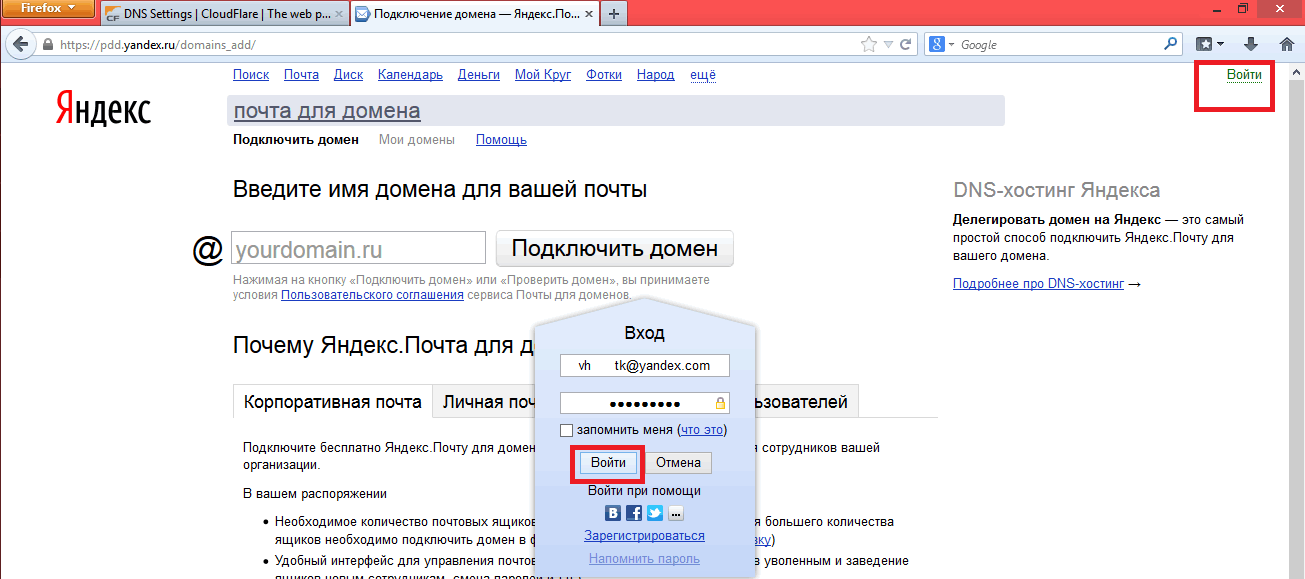Sign in with the Facebook icon
Image resolution: width=1305 pixels, height=579 pixels.
634,514
